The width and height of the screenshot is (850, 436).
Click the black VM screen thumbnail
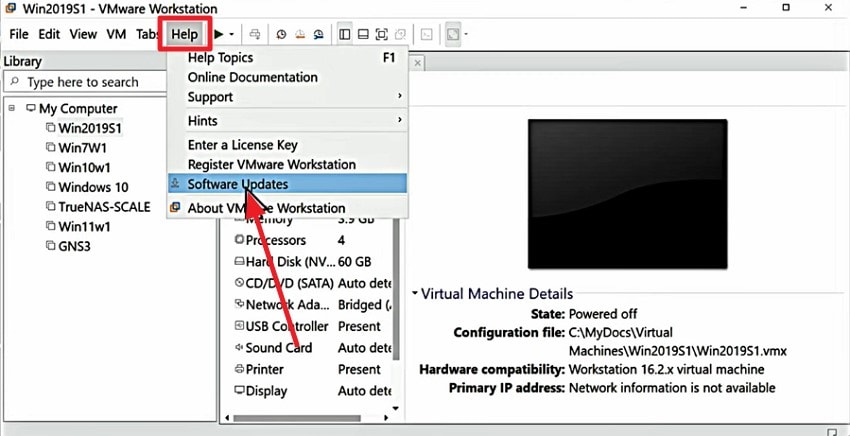coord(628,194)
